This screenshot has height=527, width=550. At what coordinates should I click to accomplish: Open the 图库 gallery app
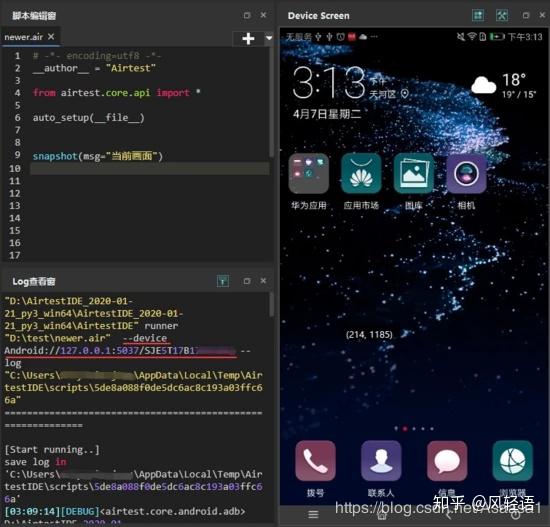pos(414,173)
